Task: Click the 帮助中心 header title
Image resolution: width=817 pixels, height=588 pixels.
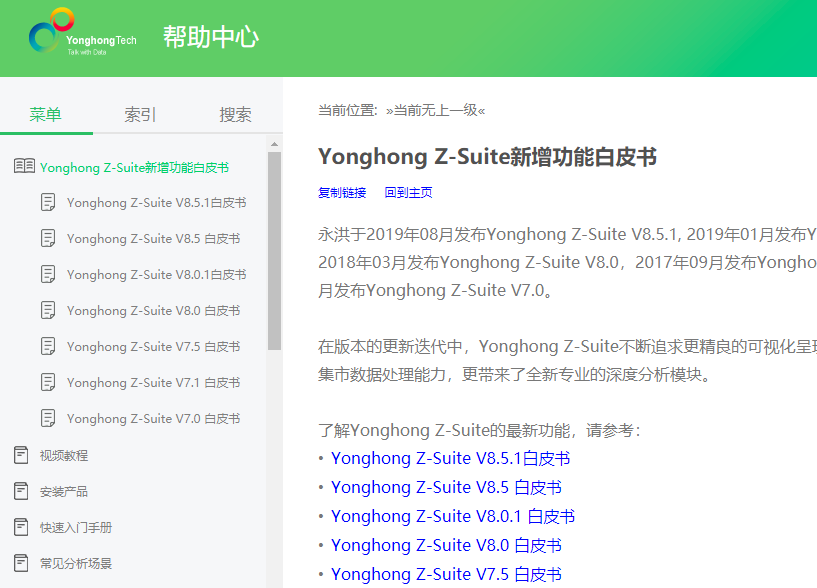Action: coord(211,37)
